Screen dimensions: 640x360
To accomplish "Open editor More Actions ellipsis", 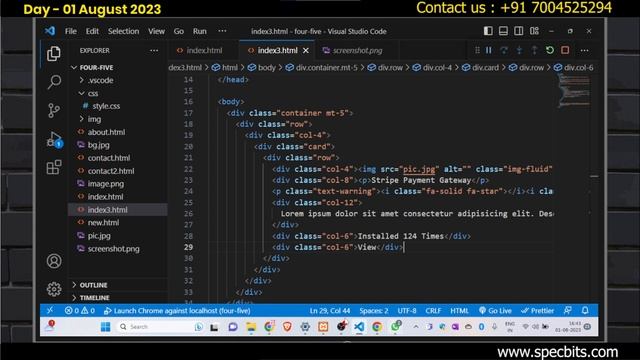I will (584, 51).
